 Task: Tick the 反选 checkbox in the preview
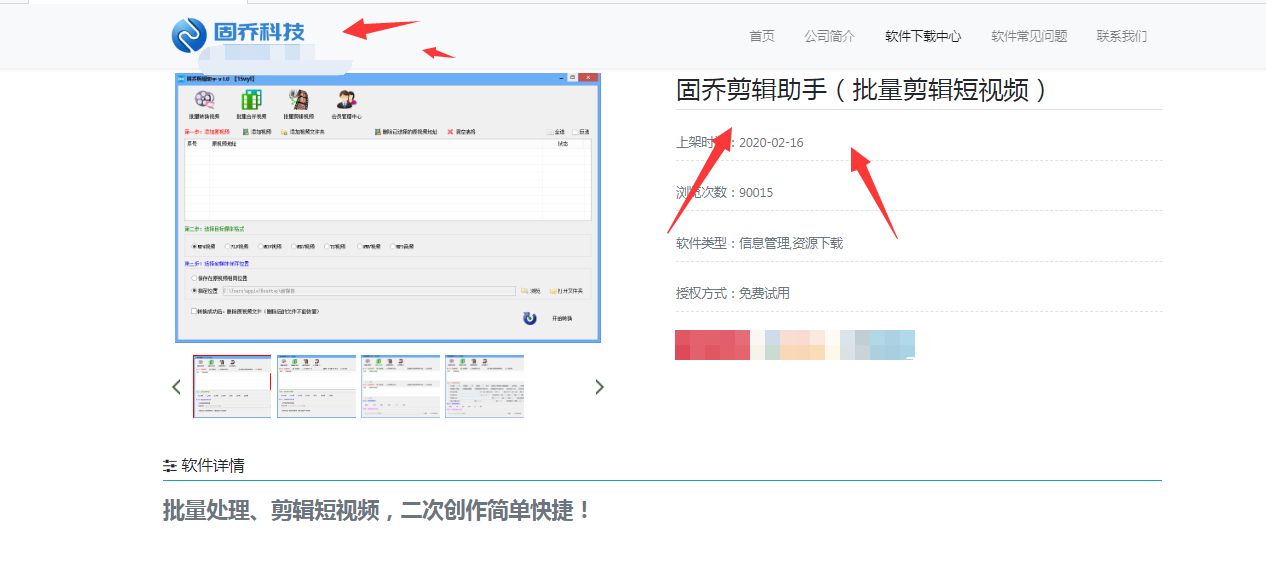(x=576, y=132)
